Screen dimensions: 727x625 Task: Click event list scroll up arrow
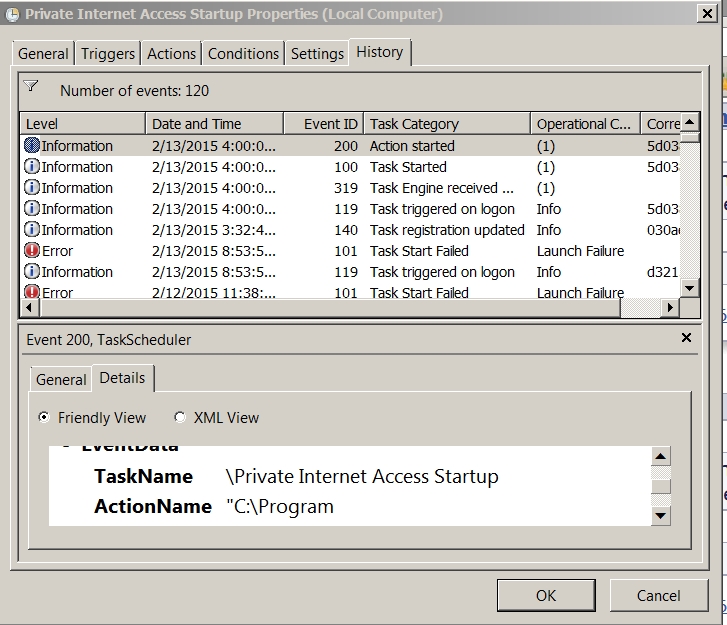click(x=689, y=122)
